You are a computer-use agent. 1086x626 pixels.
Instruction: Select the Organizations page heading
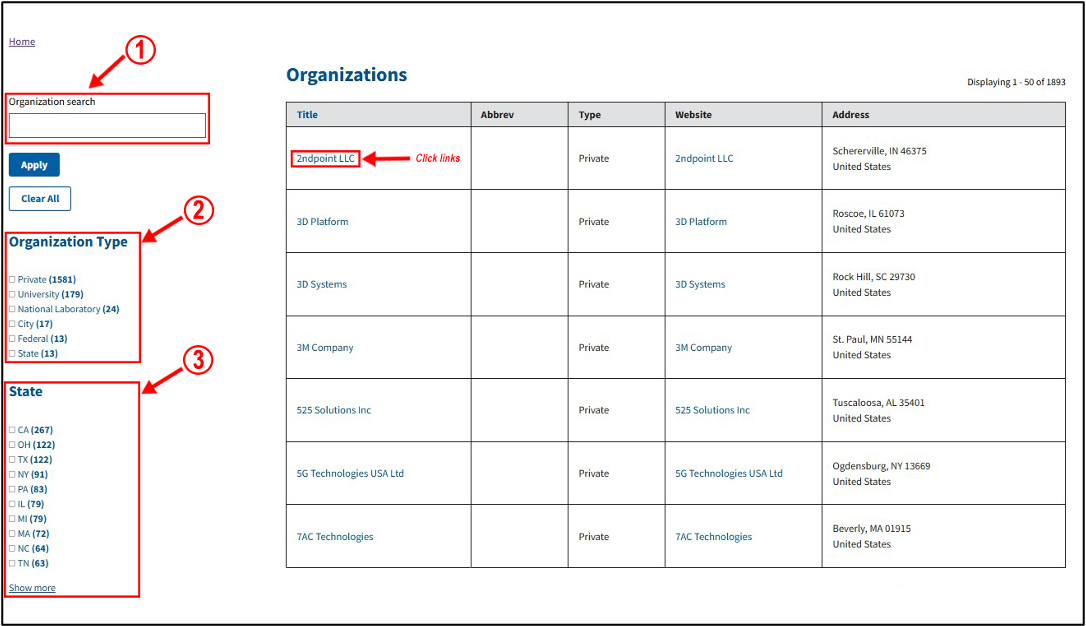click(346, 75)
